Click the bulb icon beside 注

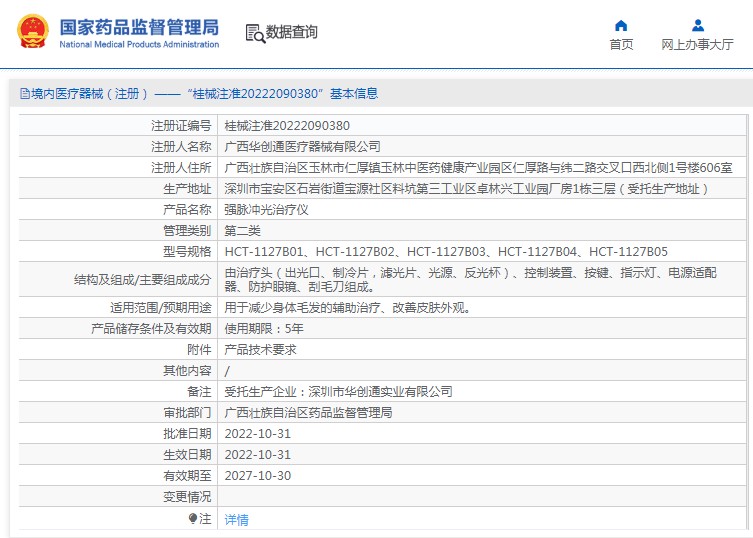click(193, 518)
